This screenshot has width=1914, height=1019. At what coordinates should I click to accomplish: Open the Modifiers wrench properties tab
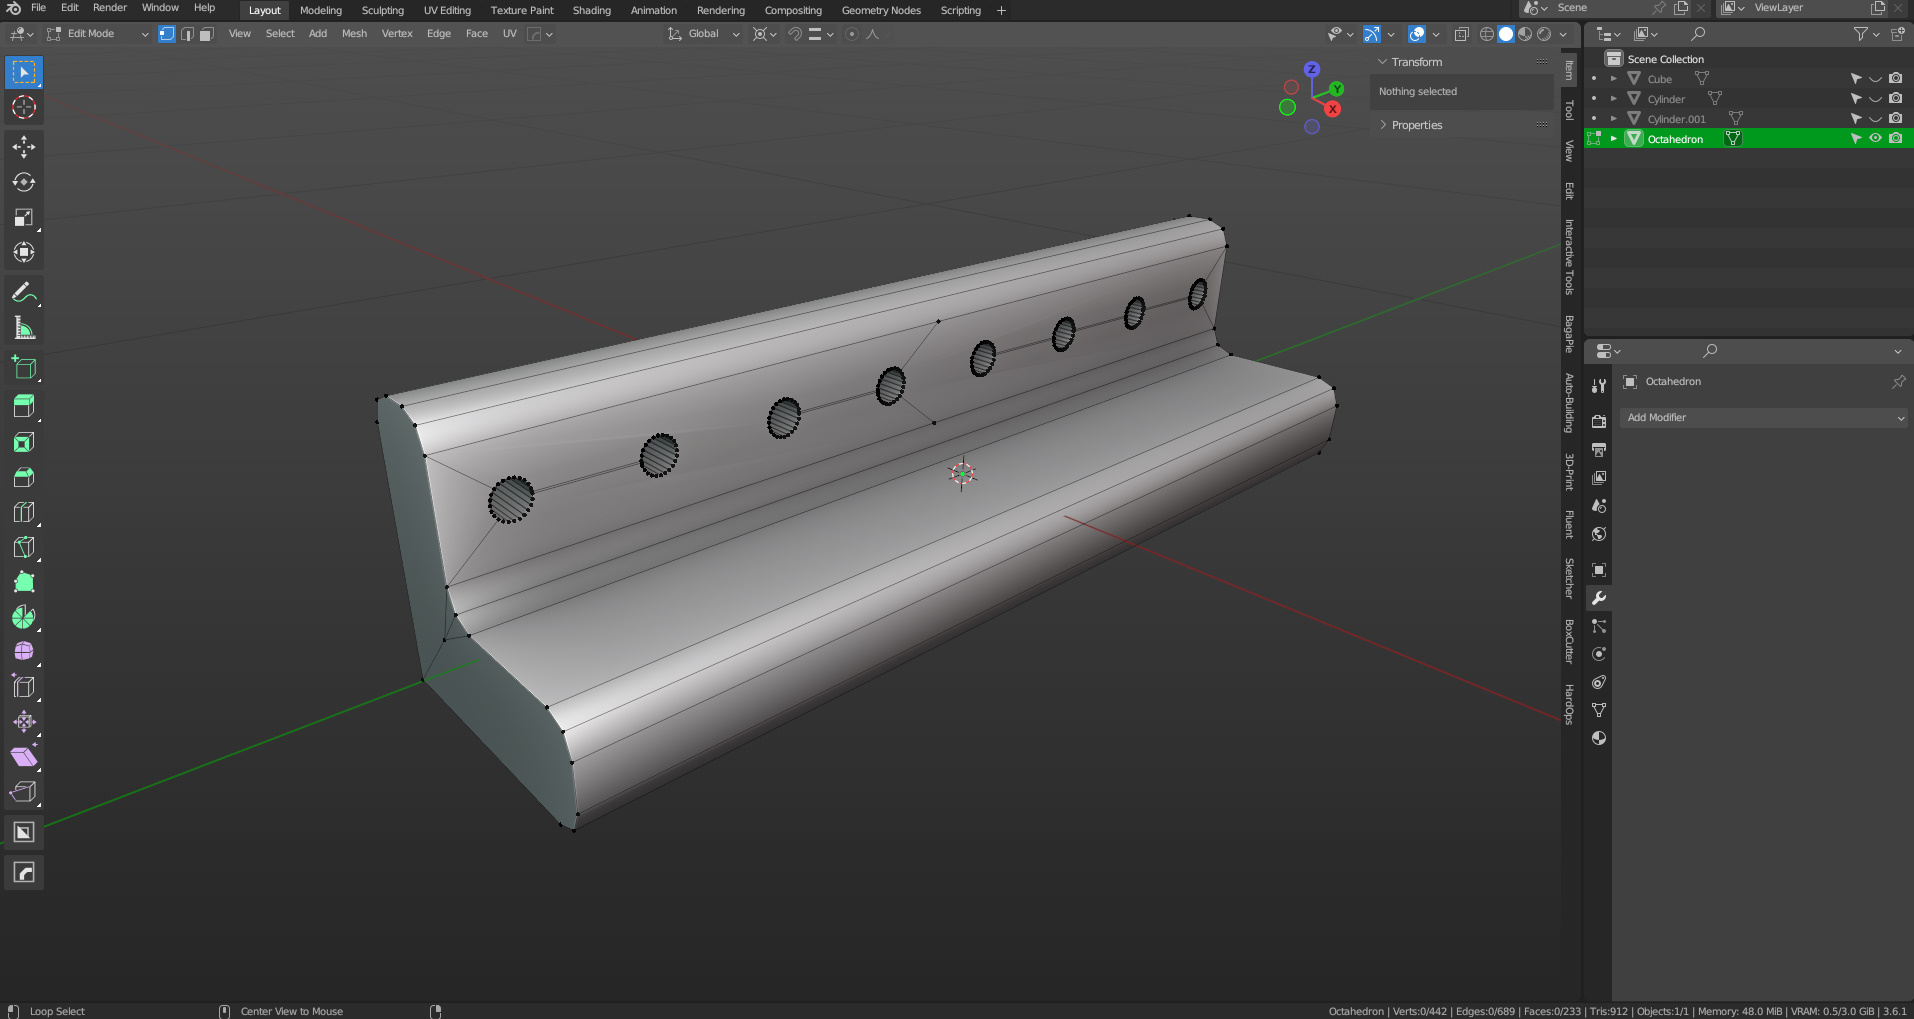pyautogui.click(x=1599, y=598)
